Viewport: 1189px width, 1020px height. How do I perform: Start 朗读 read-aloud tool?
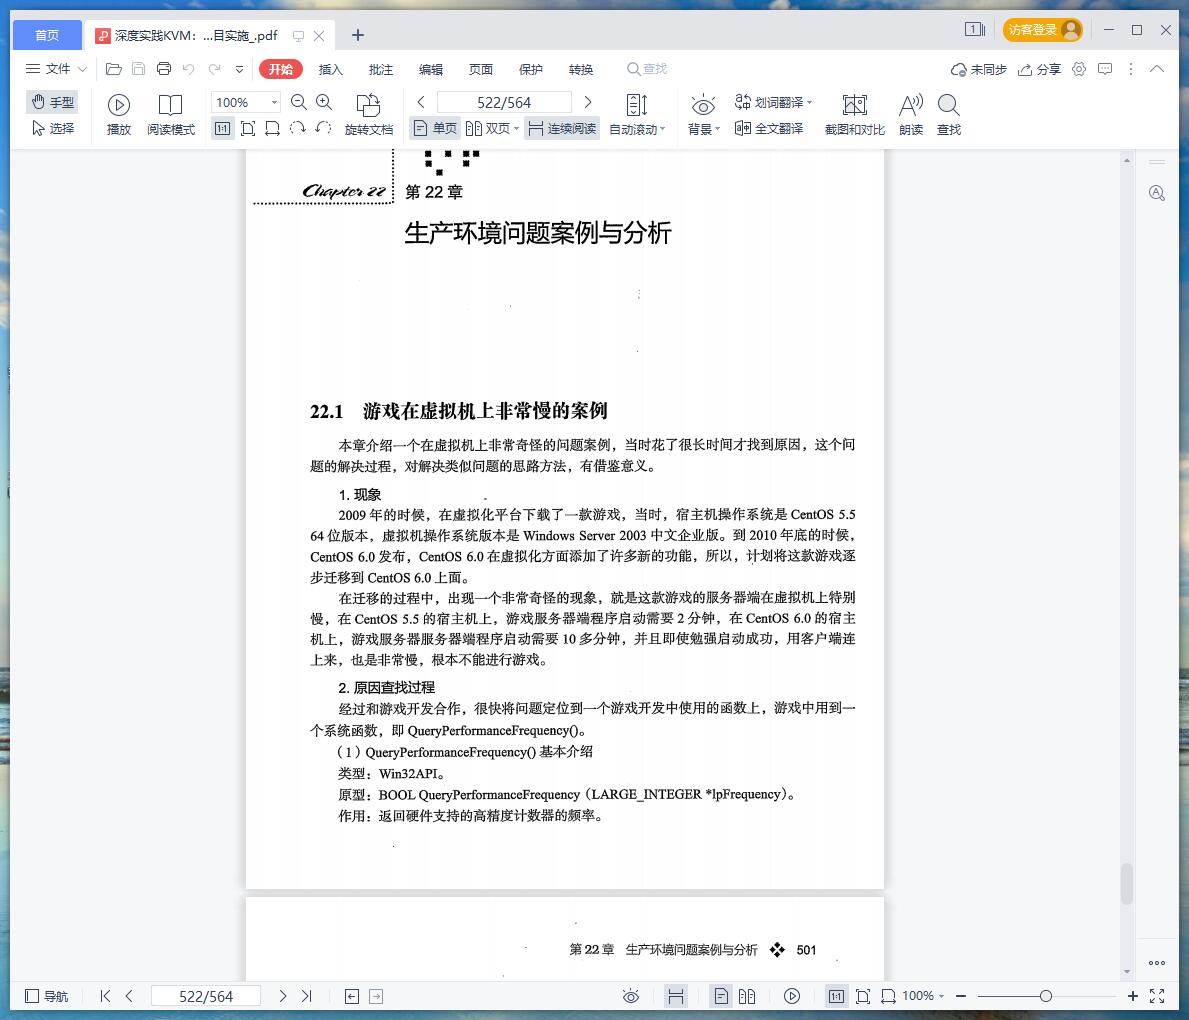(x=911, y=115)
